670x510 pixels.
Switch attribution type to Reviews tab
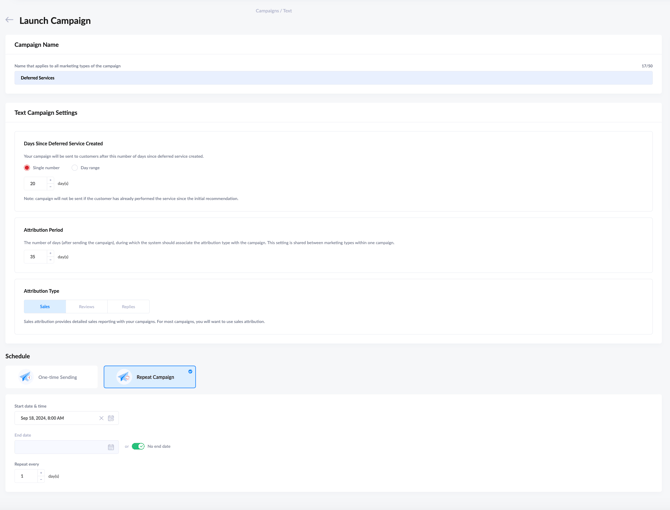(86, 307)
